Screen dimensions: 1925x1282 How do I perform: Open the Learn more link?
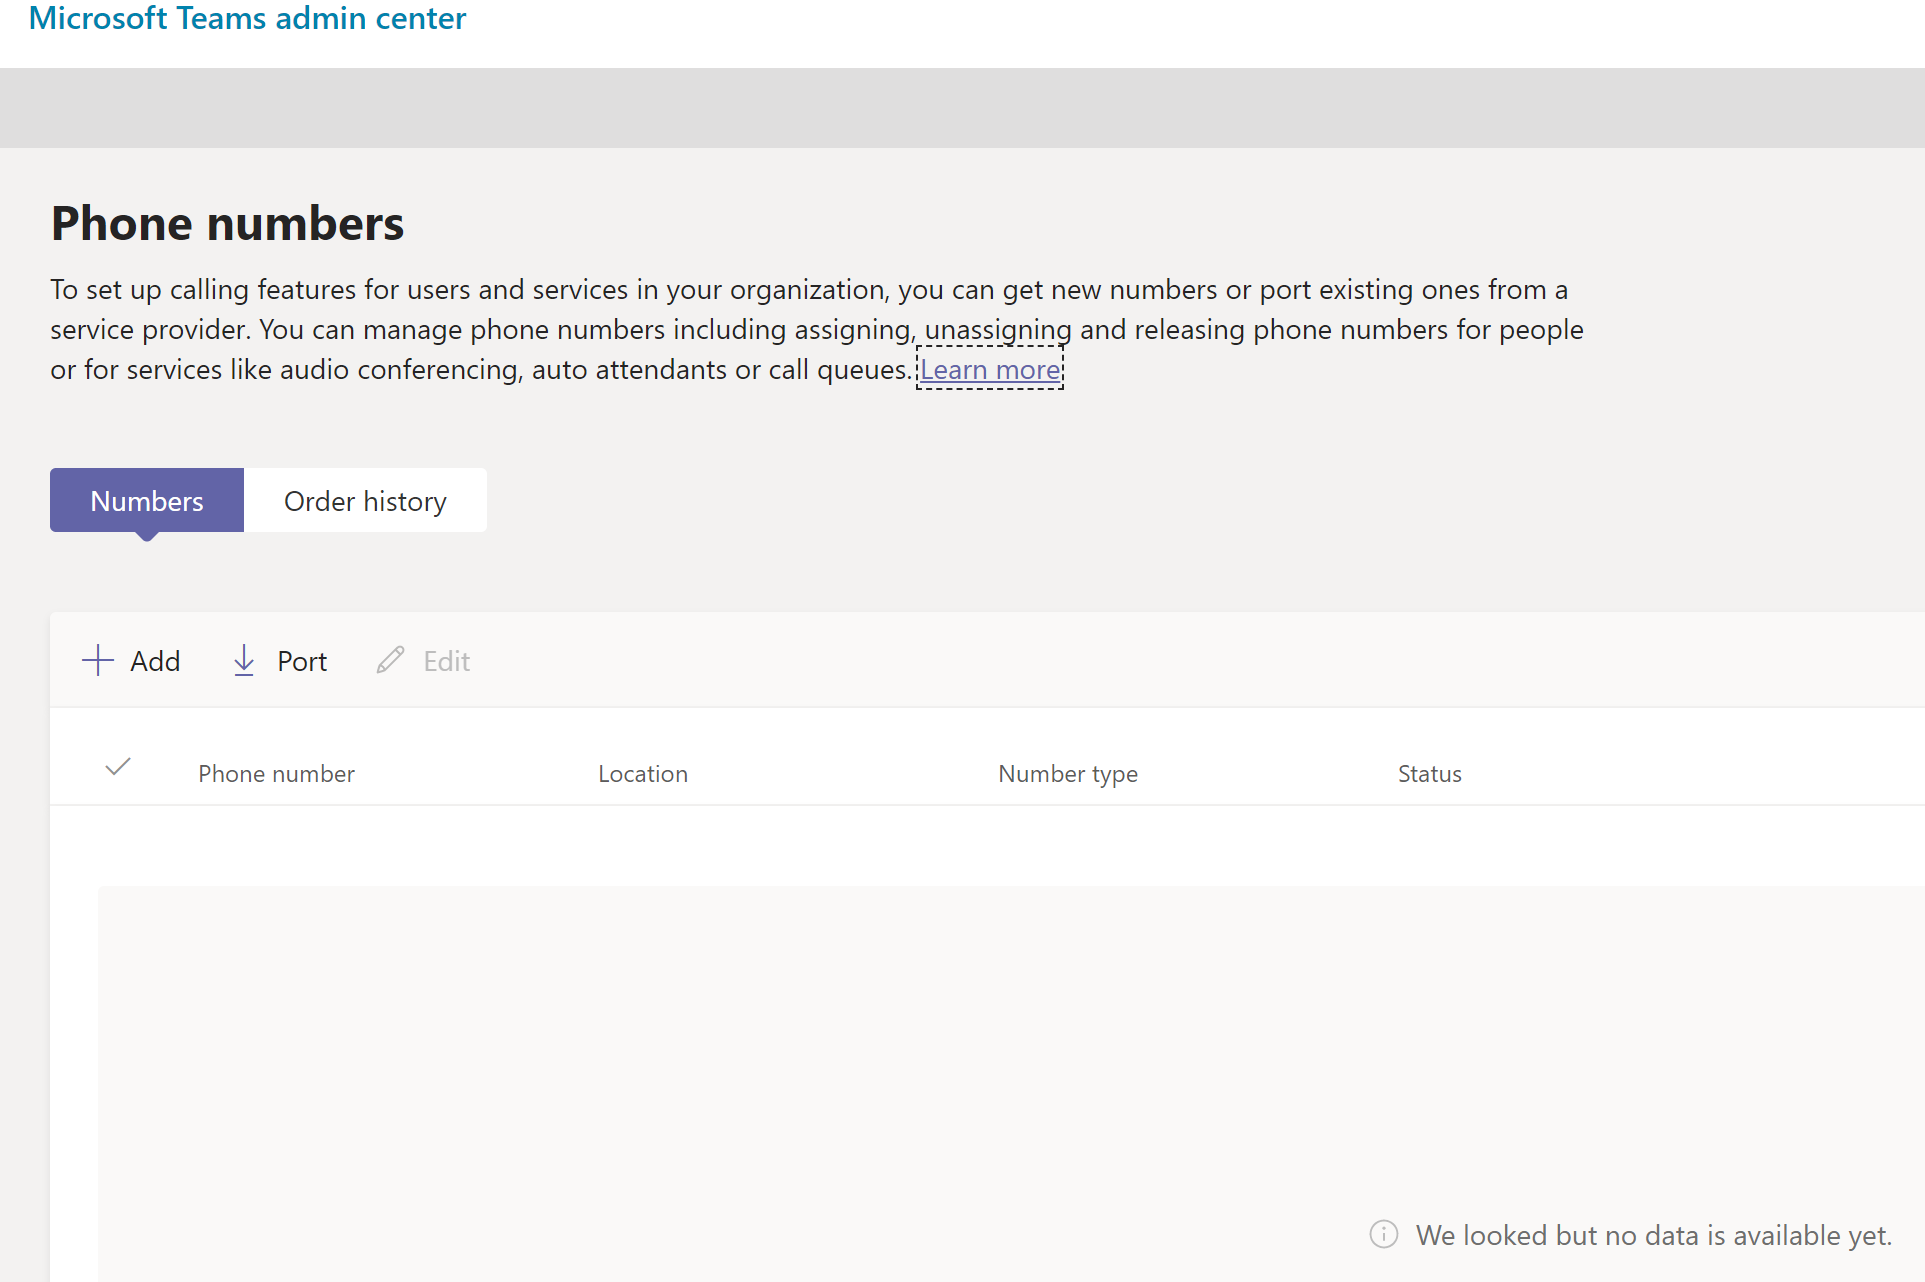(x=990, y=369)
